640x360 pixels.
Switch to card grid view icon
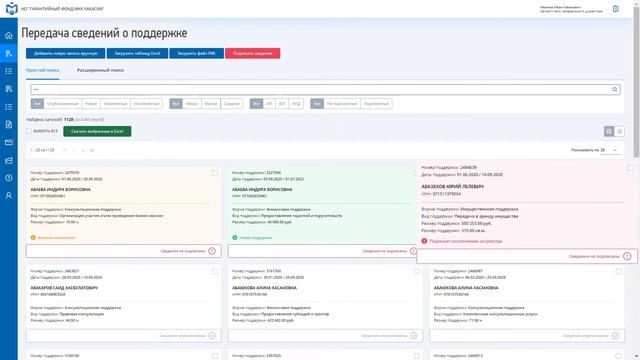[x=609, y=131]
